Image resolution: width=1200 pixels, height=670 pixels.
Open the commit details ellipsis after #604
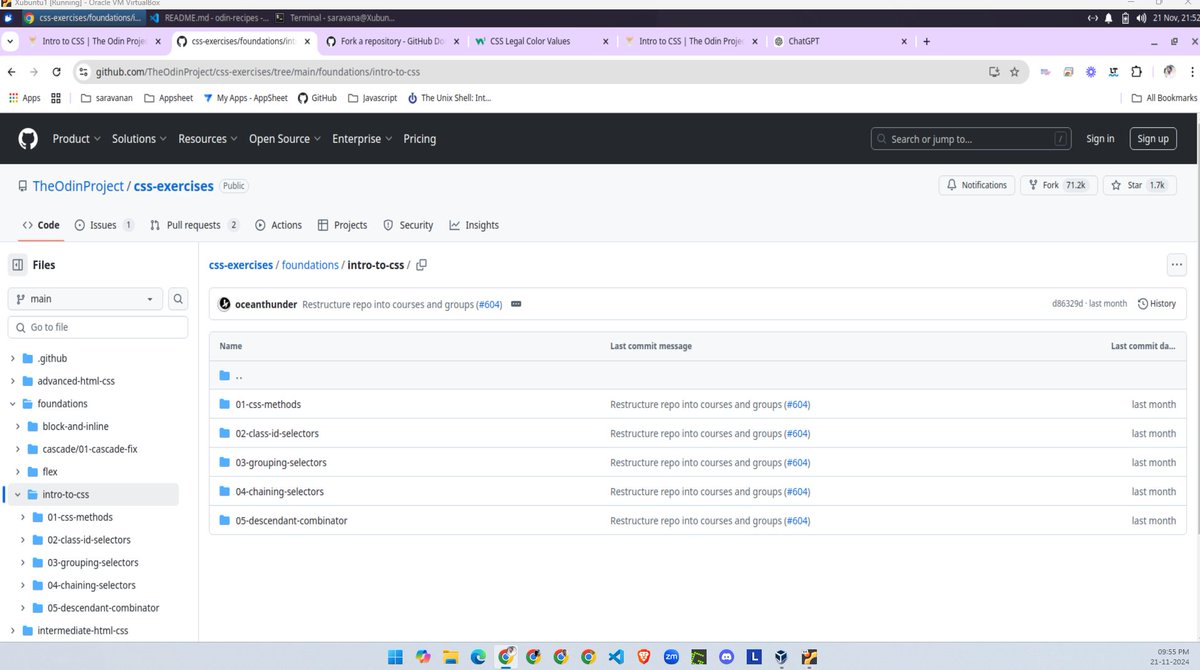(x=515, y=304)
